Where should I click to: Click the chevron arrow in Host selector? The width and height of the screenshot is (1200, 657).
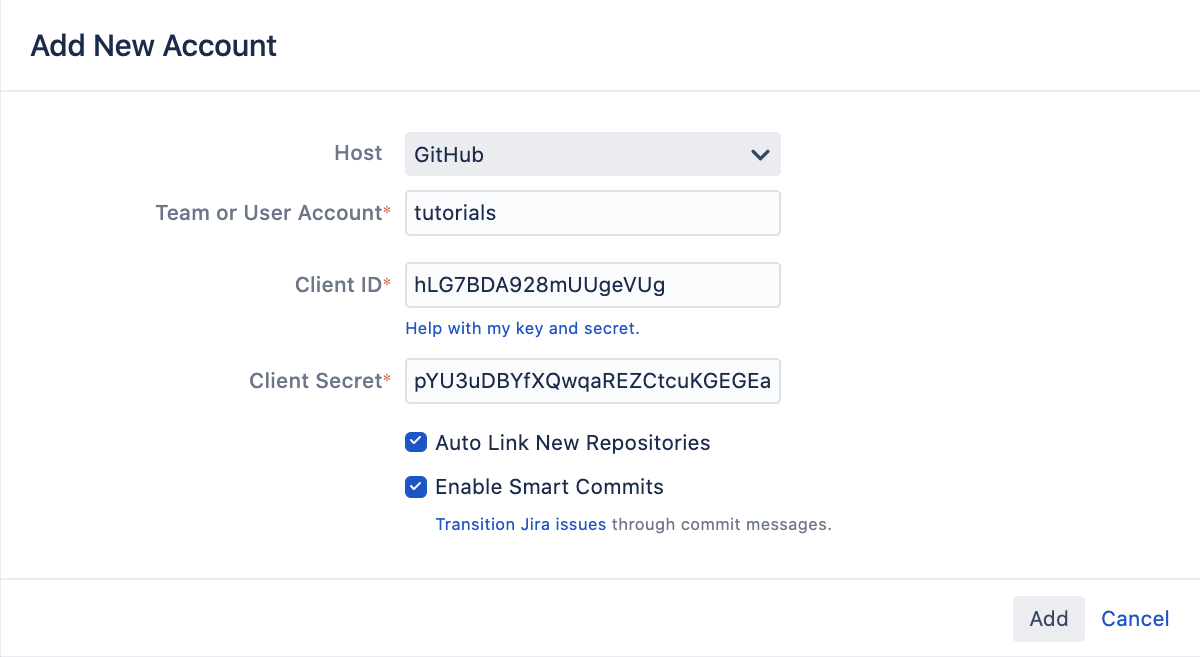click(760, 155)
